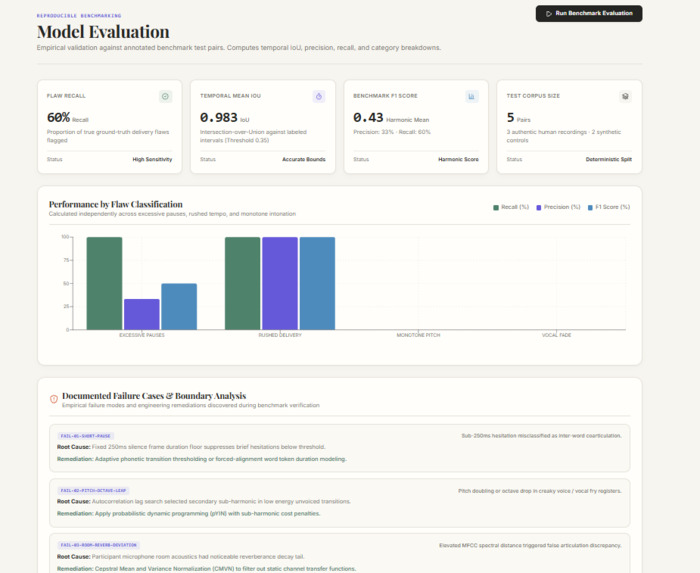The image size is (700, 573).
Task: Click the 250ms silence frame Root Cause line
Action: pos(192,447)
